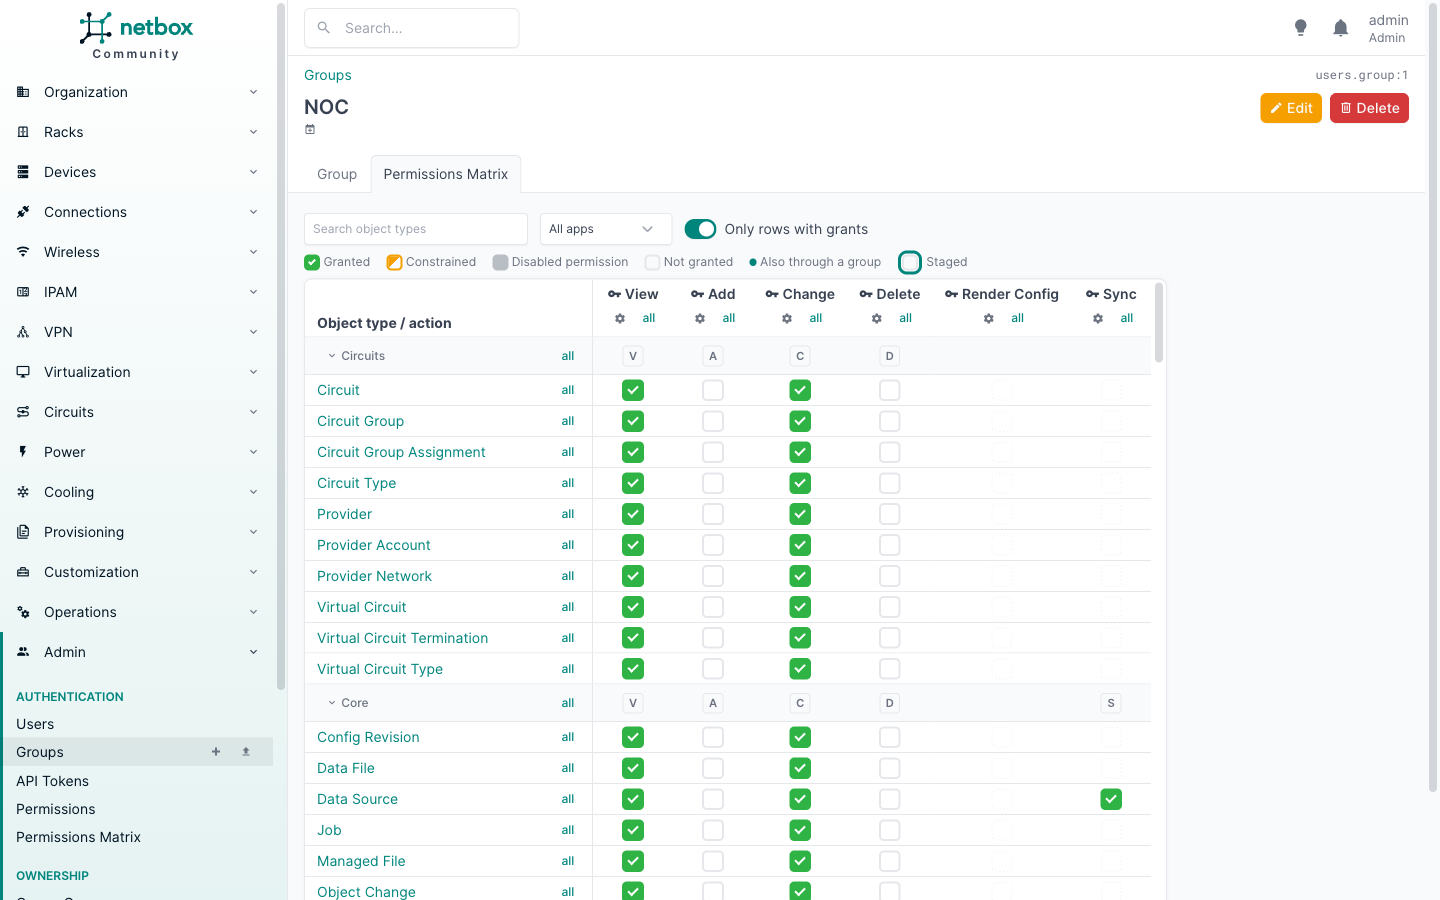This screenshot has height=900, width=1440.
Task: Click the gear icon under Render Config column
Action: coord(989,319)
